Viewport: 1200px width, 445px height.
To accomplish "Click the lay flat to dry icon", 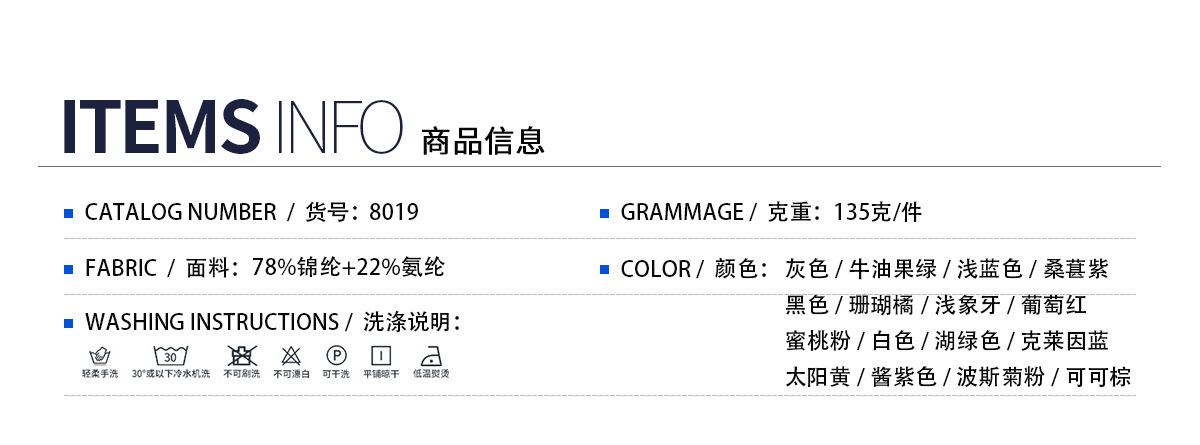I will [381, 355].
